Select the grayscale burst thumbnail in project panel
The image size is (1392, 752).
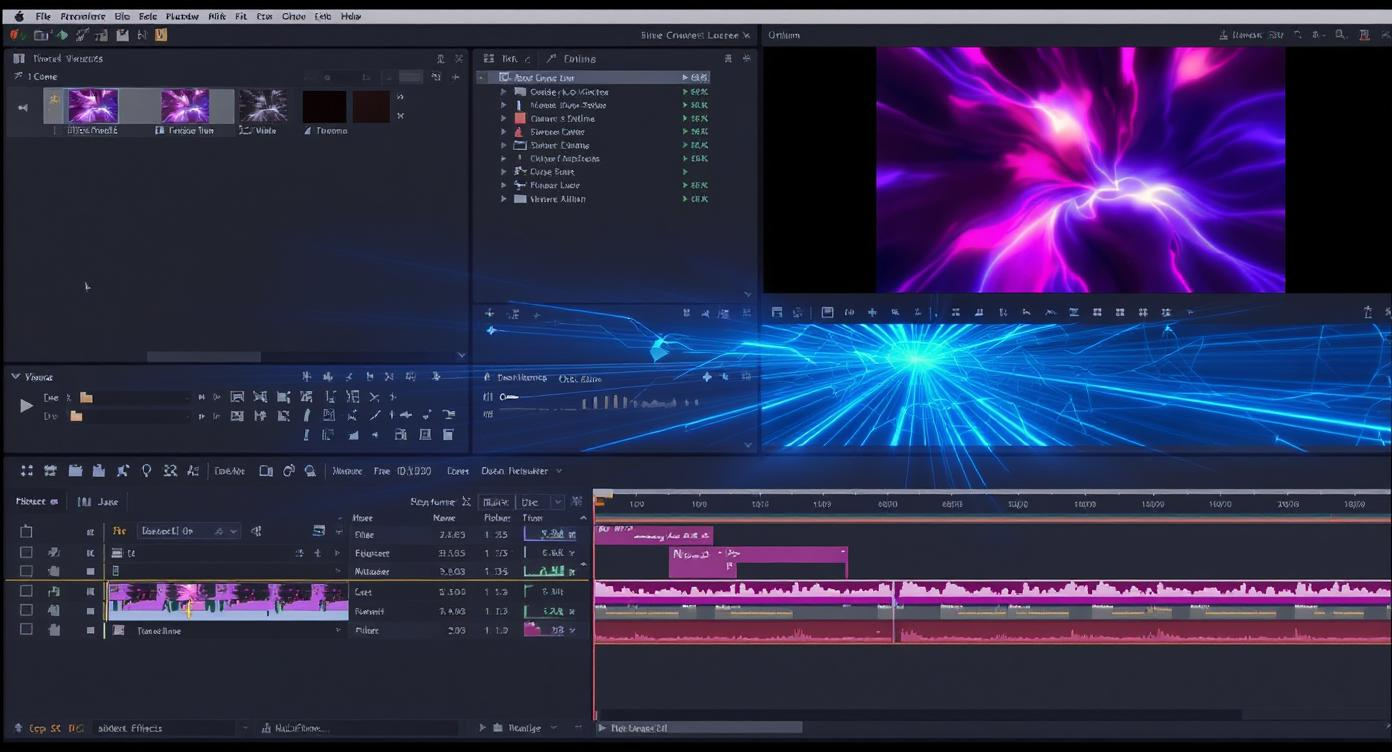pyautogui.click(x=262, y=106)
